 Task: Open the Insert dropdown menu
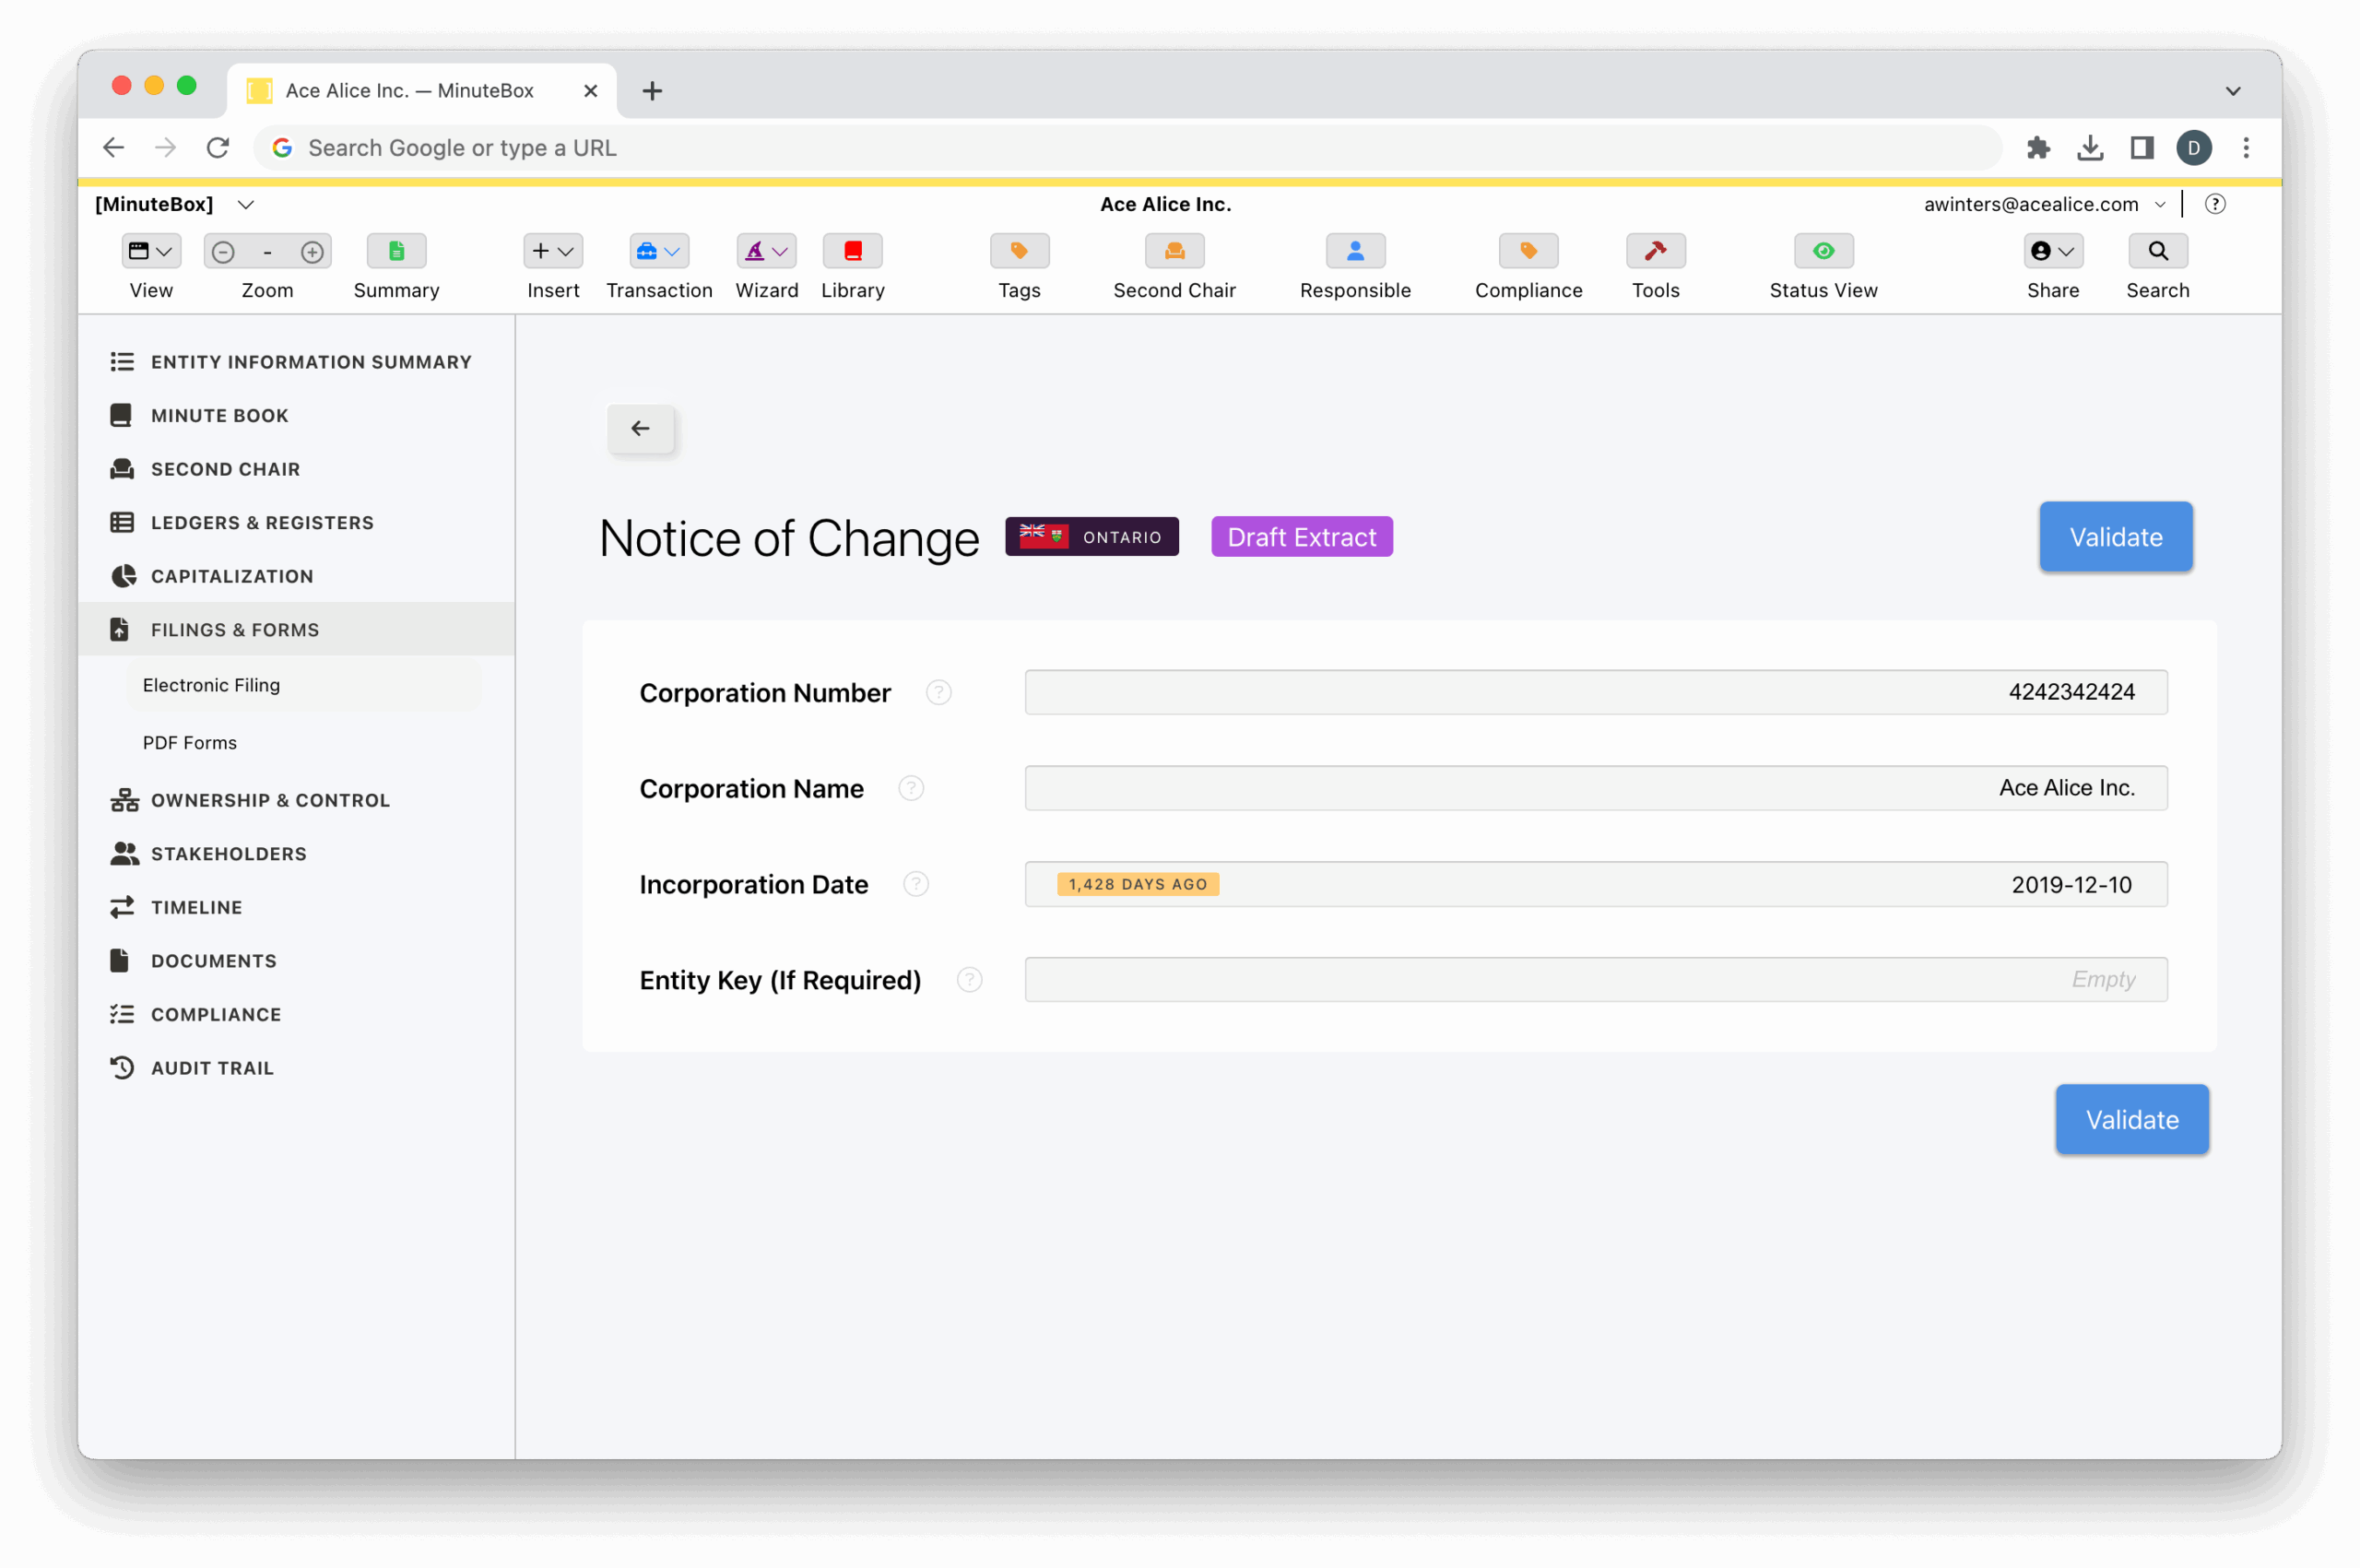(x=553, y=251)
